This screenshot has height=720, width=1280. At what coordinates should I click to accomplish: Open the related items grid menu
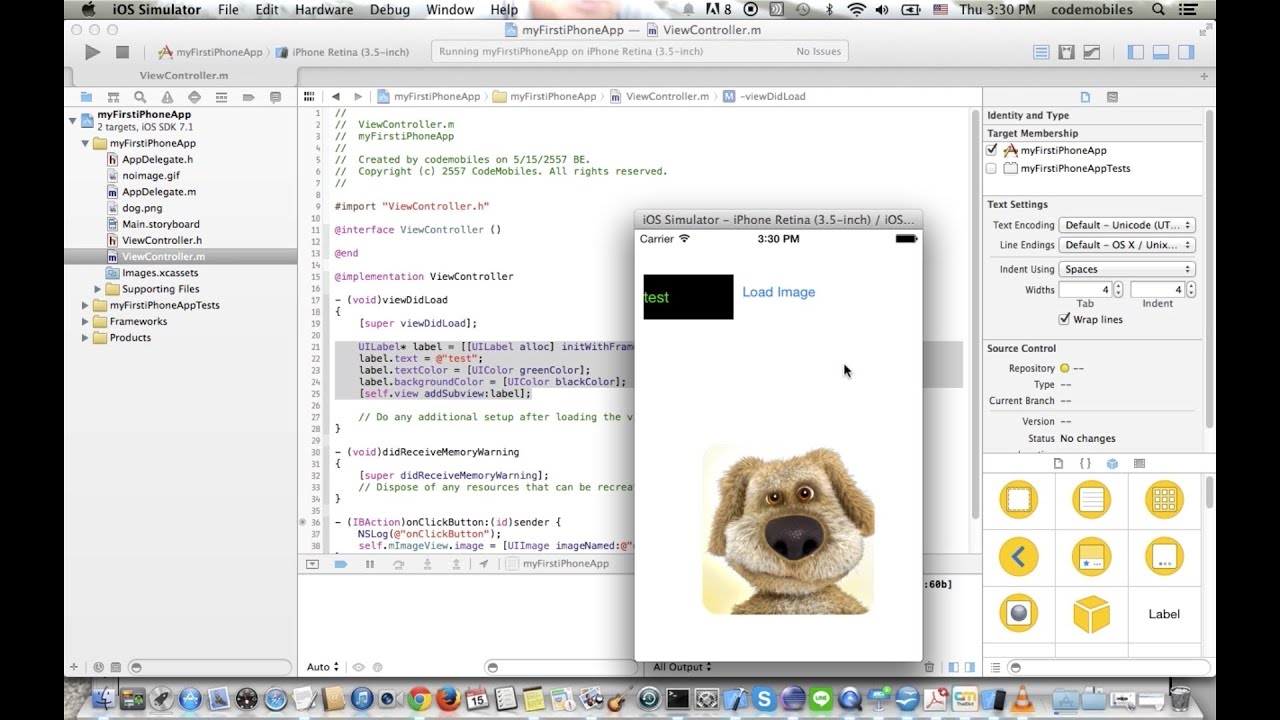[x=310, y=97]
